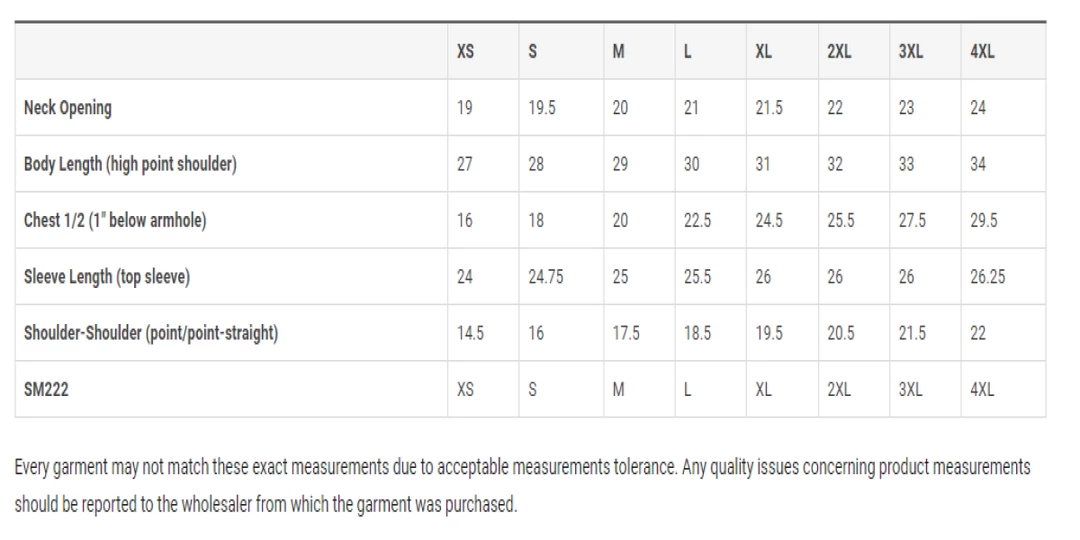Image resolution: width=1080 pixels, height=540 pixels.
Task: Click the Body Length (high point shoulder) label
Action: (x=130, y=164)
